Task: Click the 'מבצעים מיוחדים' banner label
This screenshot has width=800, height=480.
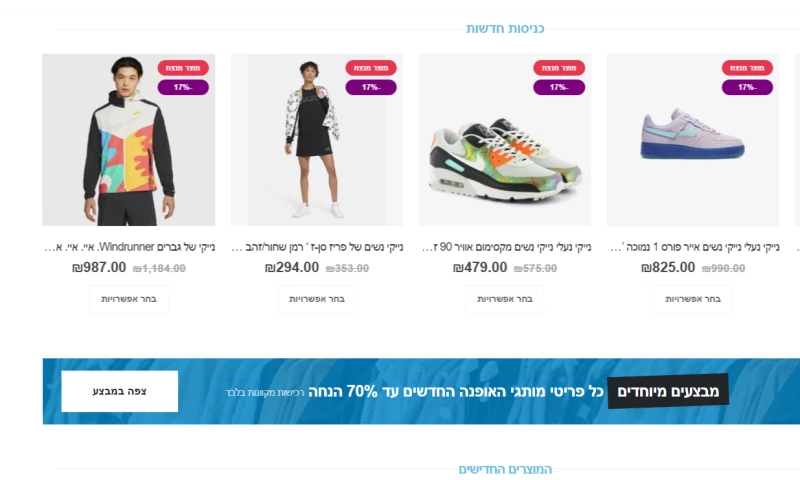Action: click(x=668, y=391)
